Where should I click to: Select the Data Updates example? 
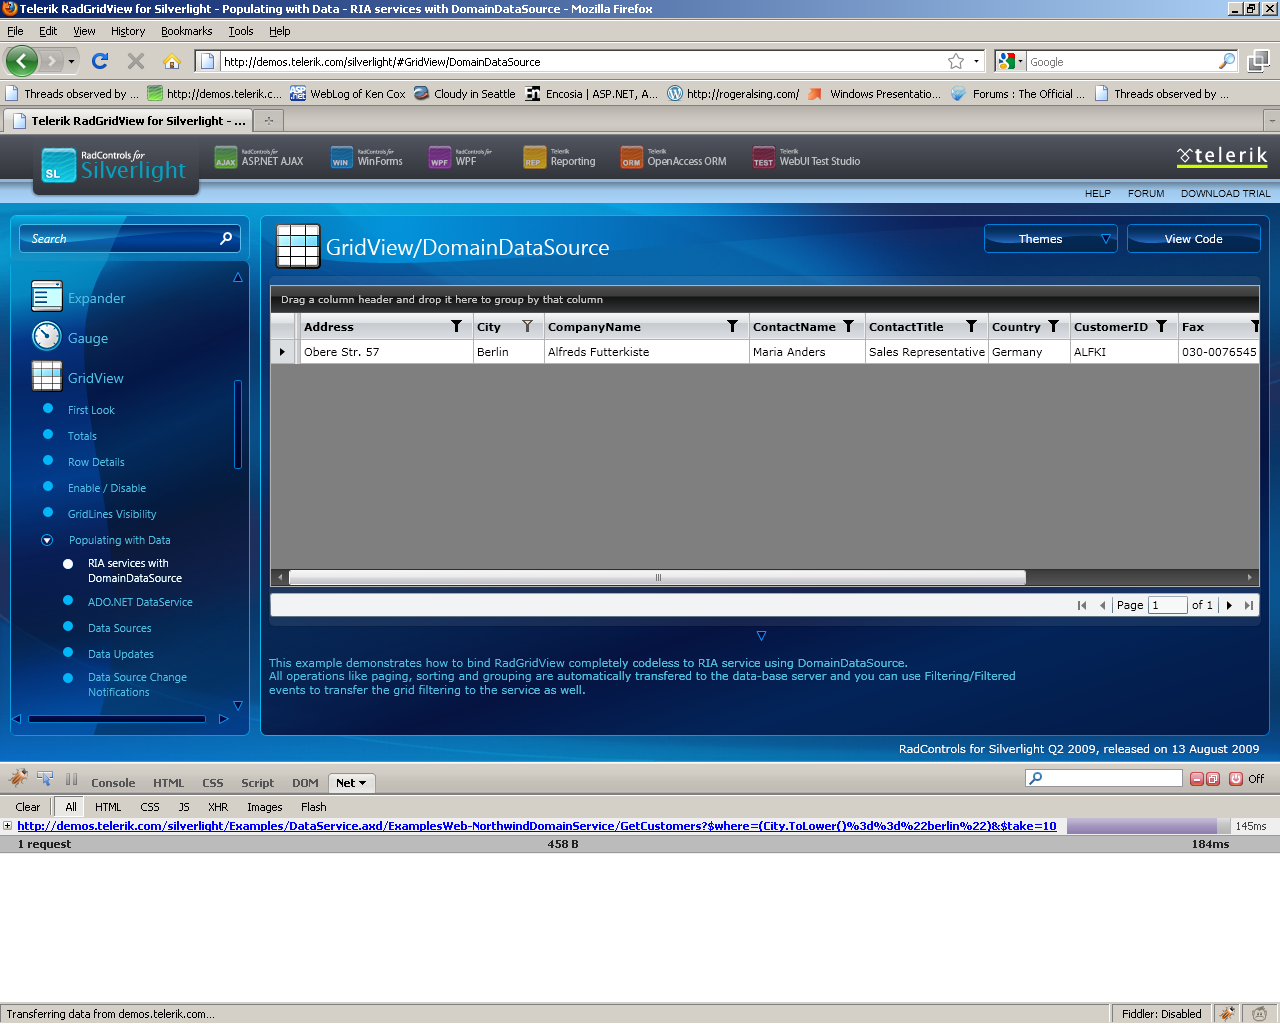pyautogui.click(x=121, y=654)
